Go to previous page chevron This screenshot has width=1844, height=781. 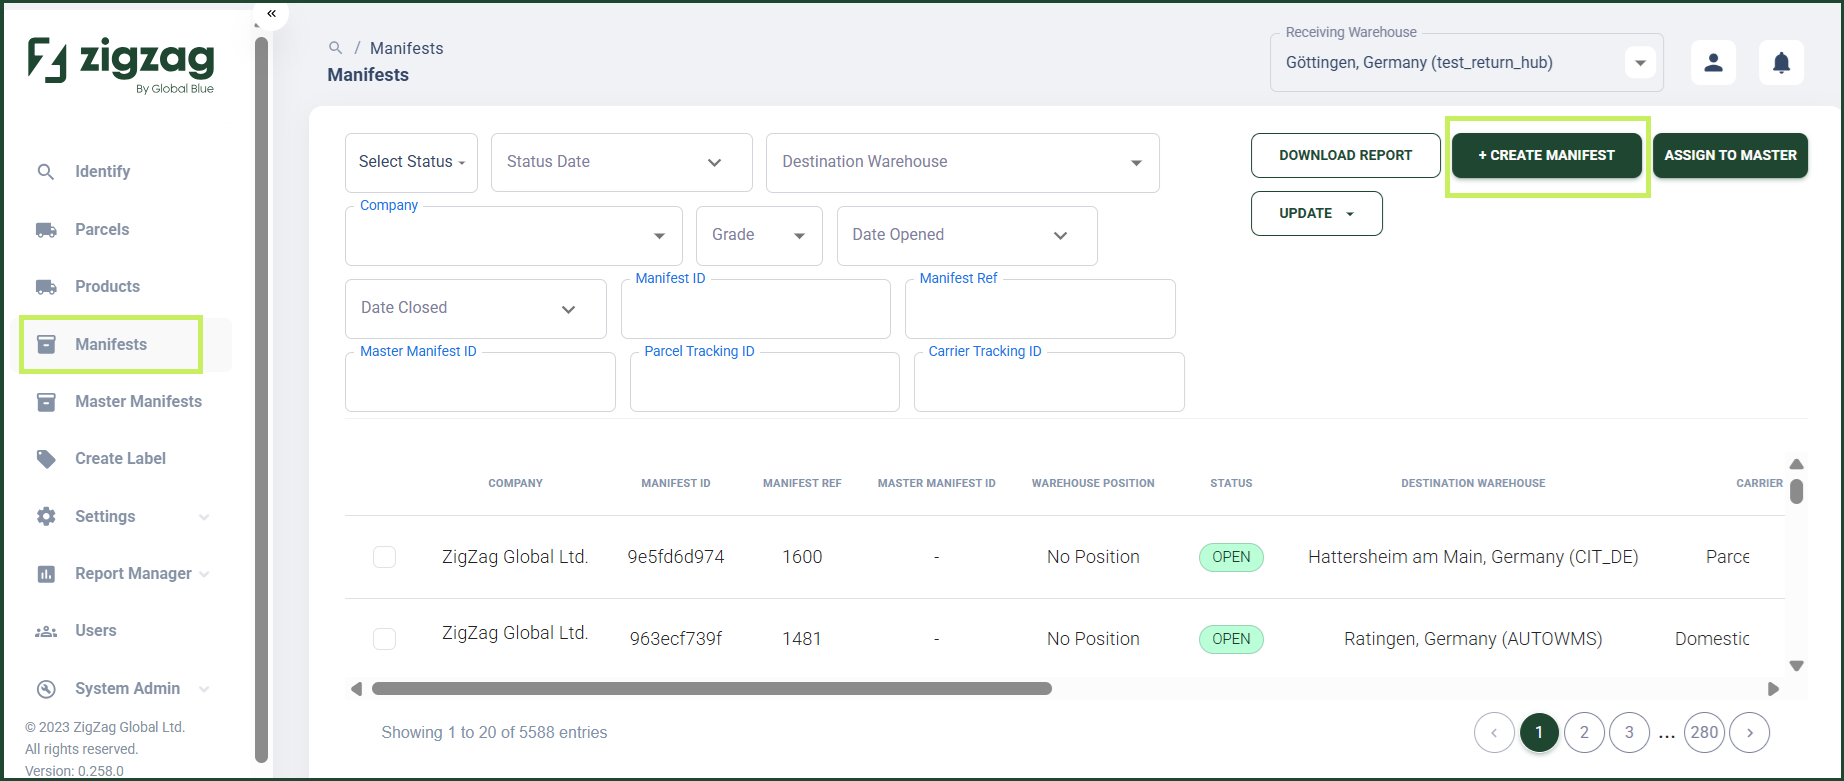[1494, 733]
